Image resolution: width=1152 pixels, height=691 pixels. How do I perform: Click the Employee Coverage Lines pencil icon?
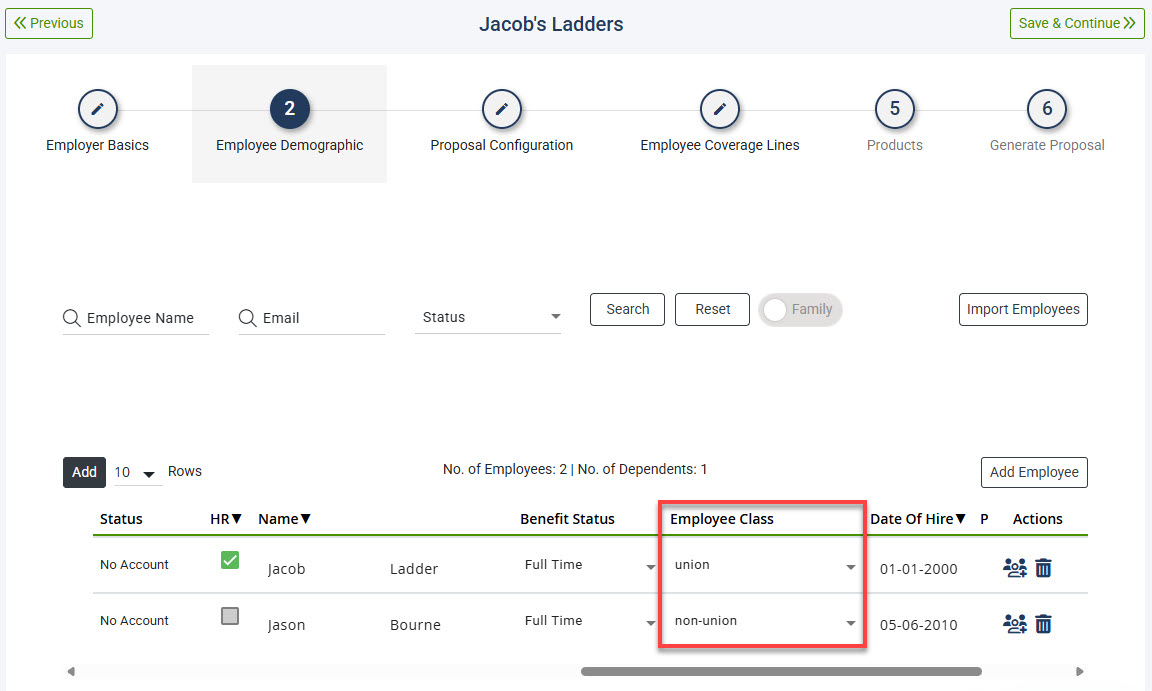719,109
